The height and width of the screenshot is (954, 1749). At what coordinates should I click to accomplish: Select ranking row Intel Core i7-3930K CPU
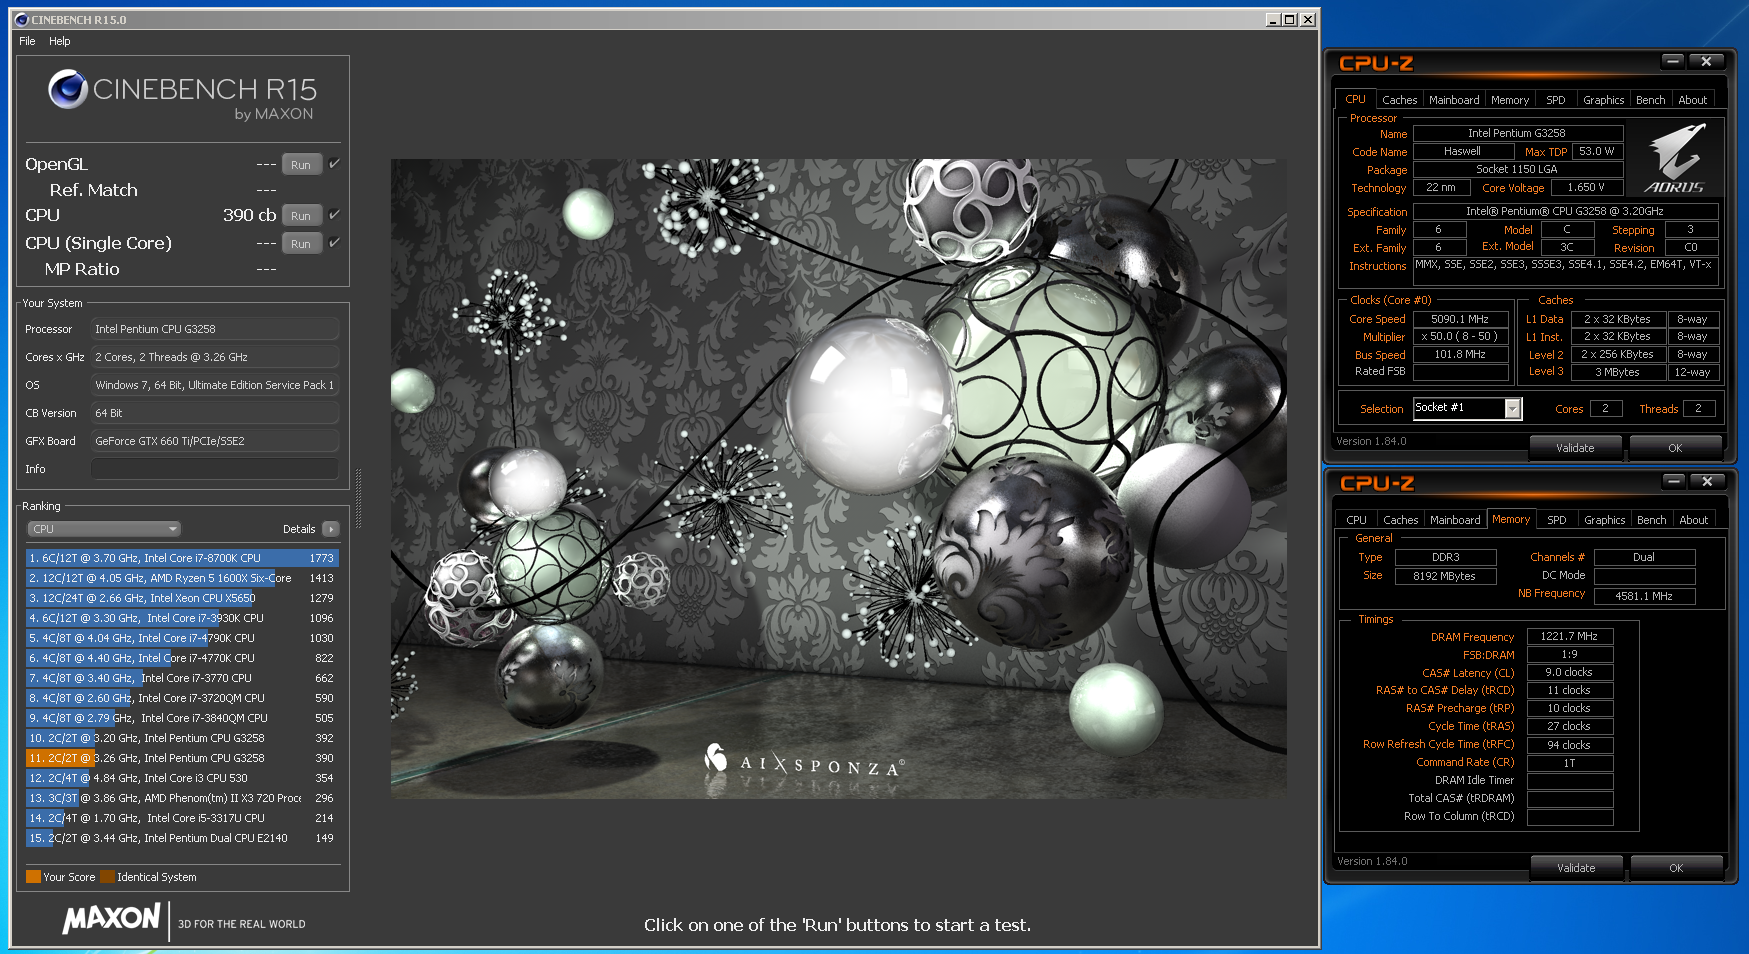pyautogui.click(x=182, y=618)
